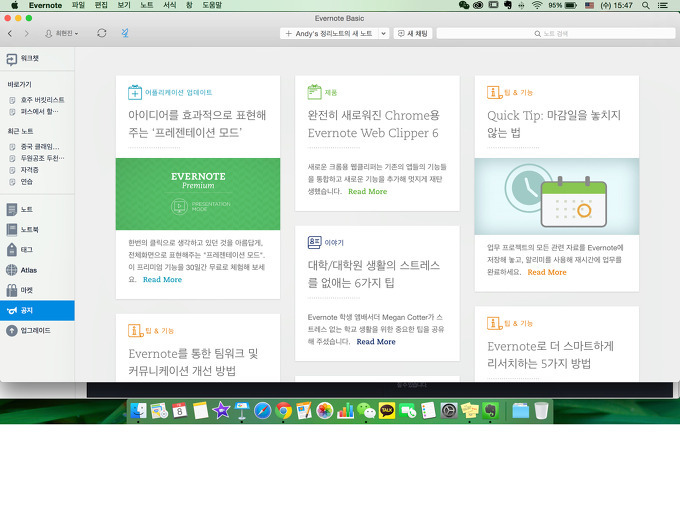Open the Evernote application menu

pyautogui.click(x=46, y=5)
